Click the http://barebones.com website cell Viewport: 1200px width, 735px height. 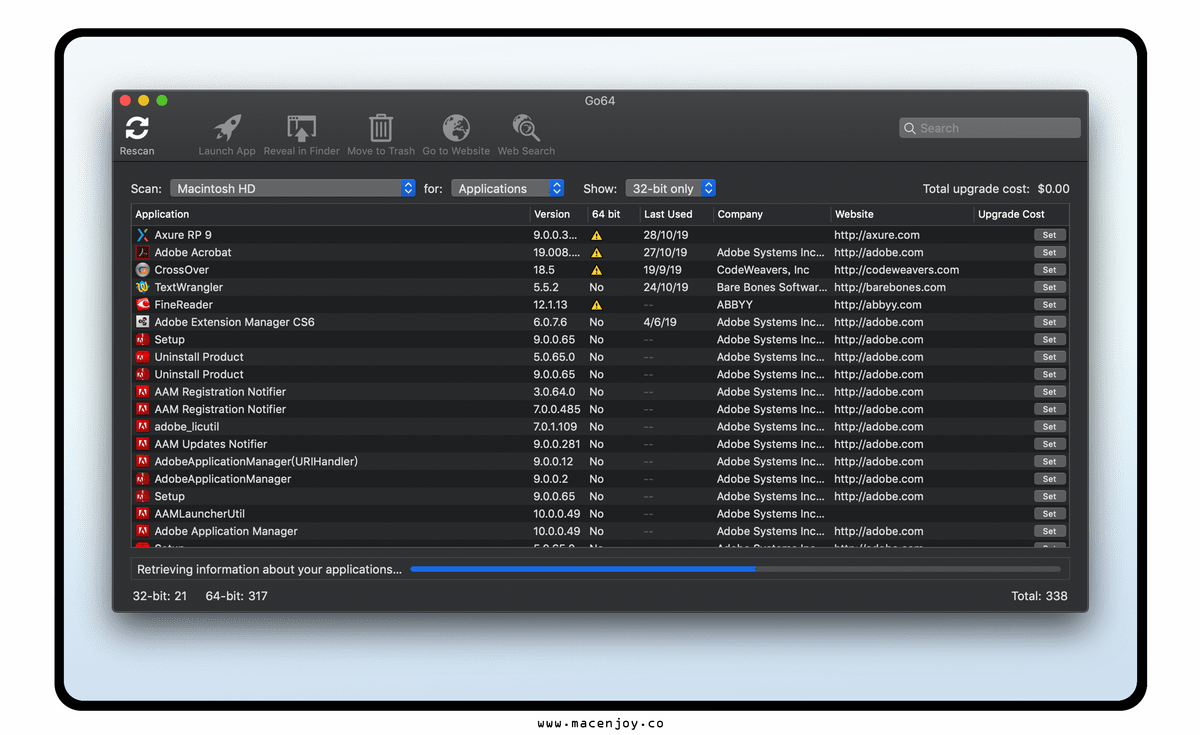pyautogui.click(x=890, y=287)
